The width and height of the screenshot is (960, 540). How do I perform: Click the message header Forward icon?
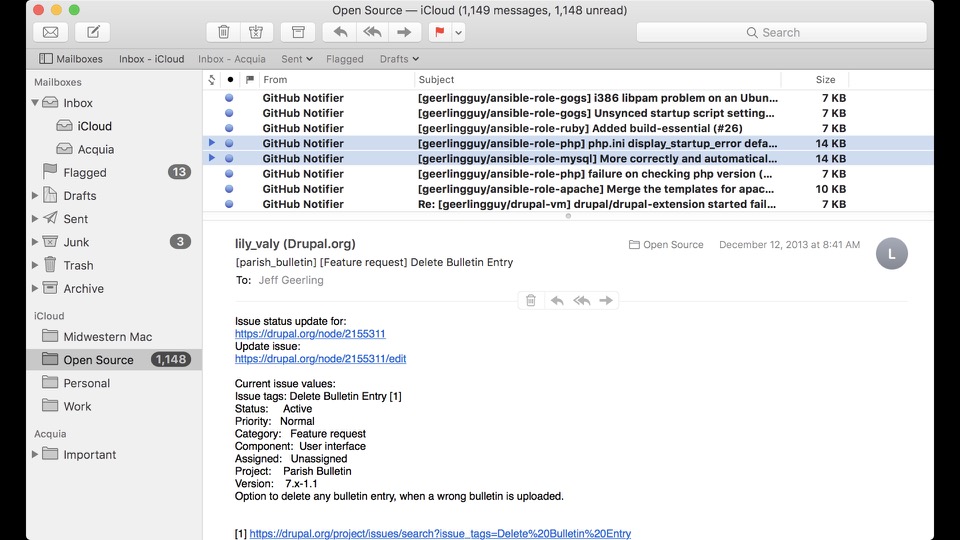click(x=606, y=300)
